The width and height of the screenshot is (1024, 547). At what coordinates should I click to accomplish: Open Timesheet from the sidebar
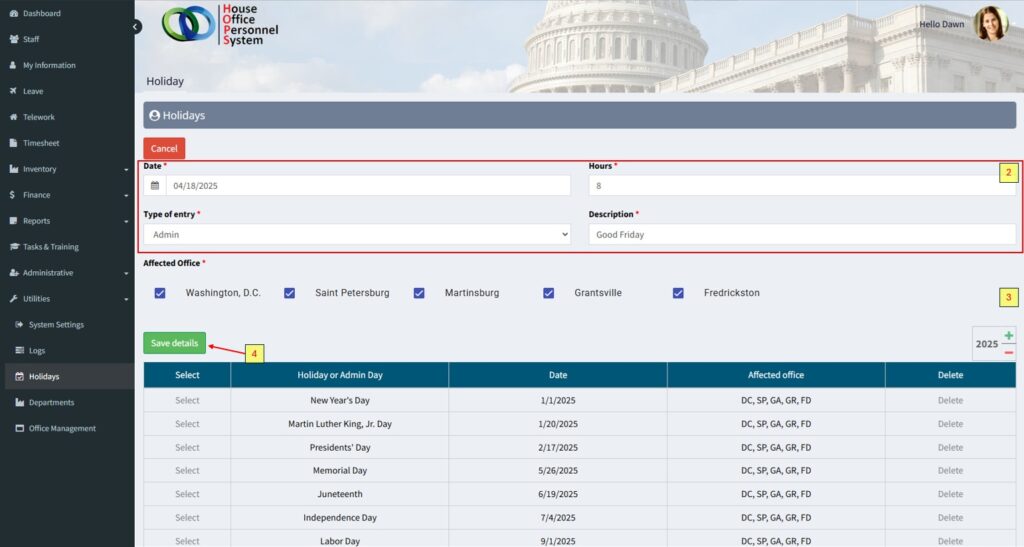(41, 143)
